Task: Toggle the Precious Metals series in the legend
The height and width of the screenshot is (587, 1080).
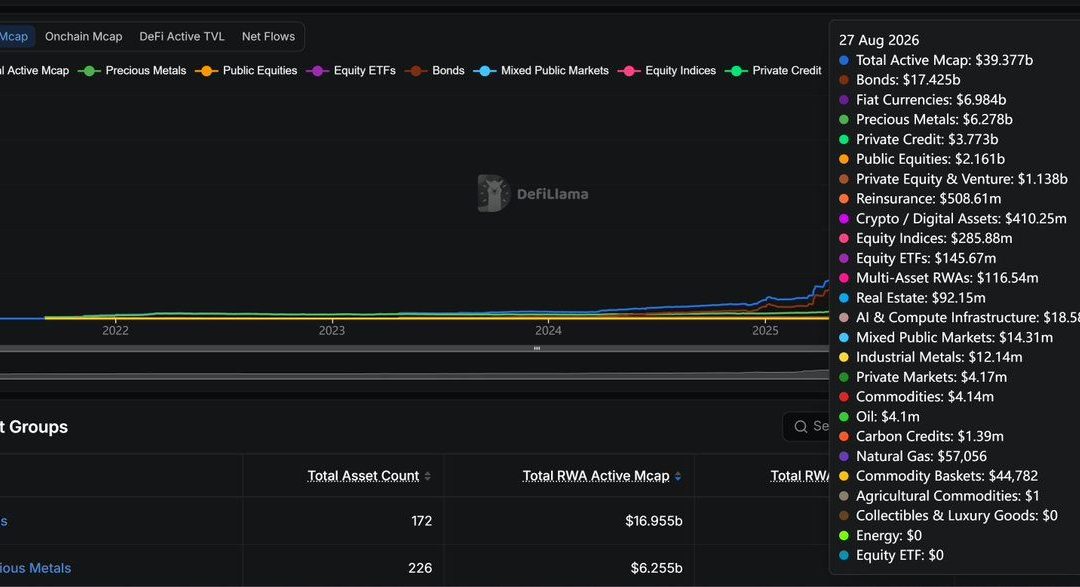Action: click(132, 70)
